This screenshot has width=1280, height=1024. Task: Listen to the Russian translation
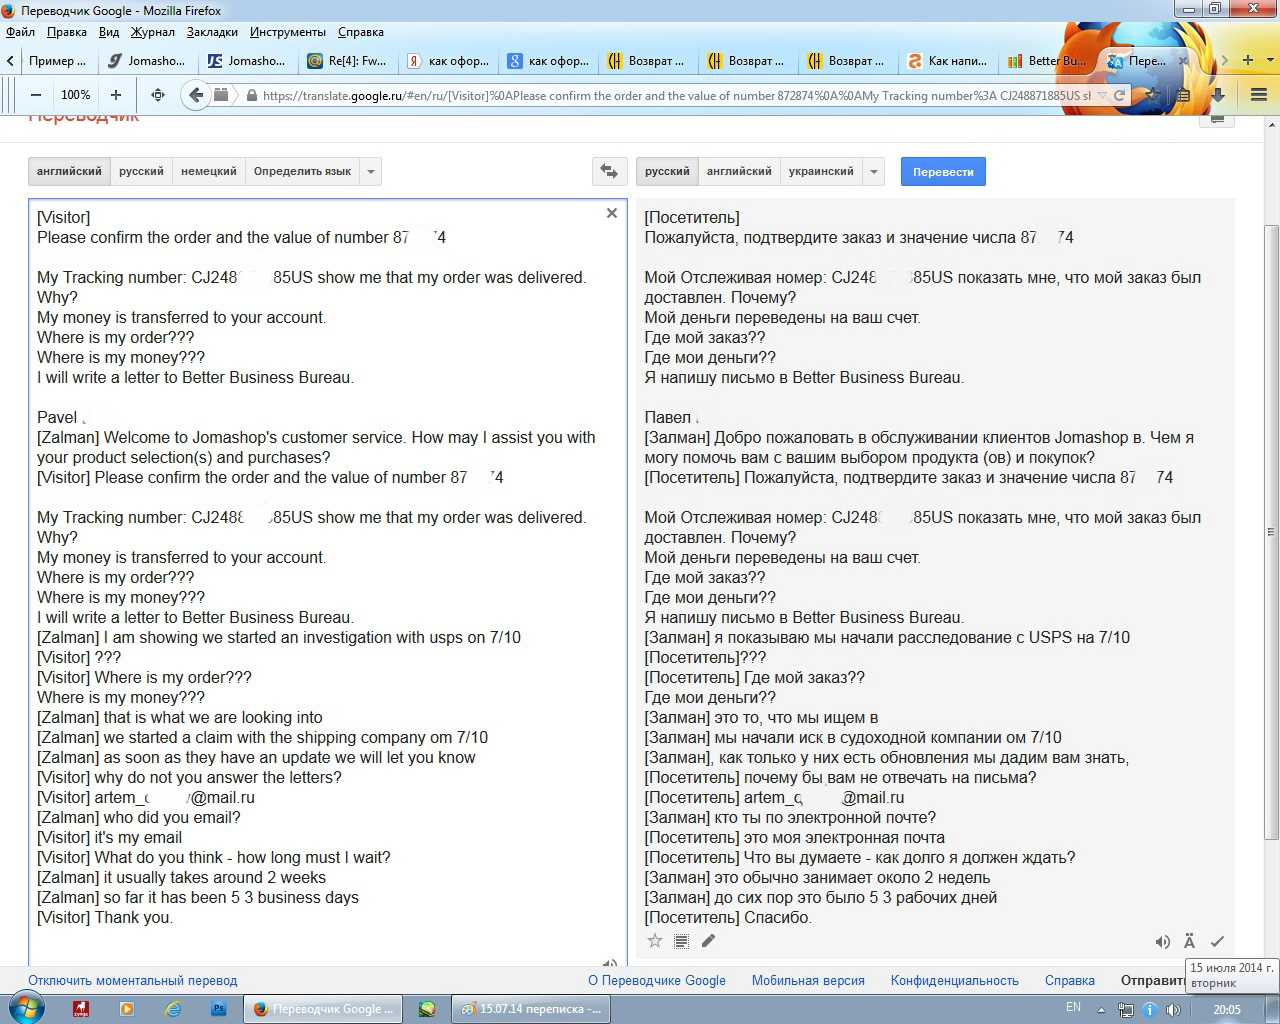[1162, 942]
